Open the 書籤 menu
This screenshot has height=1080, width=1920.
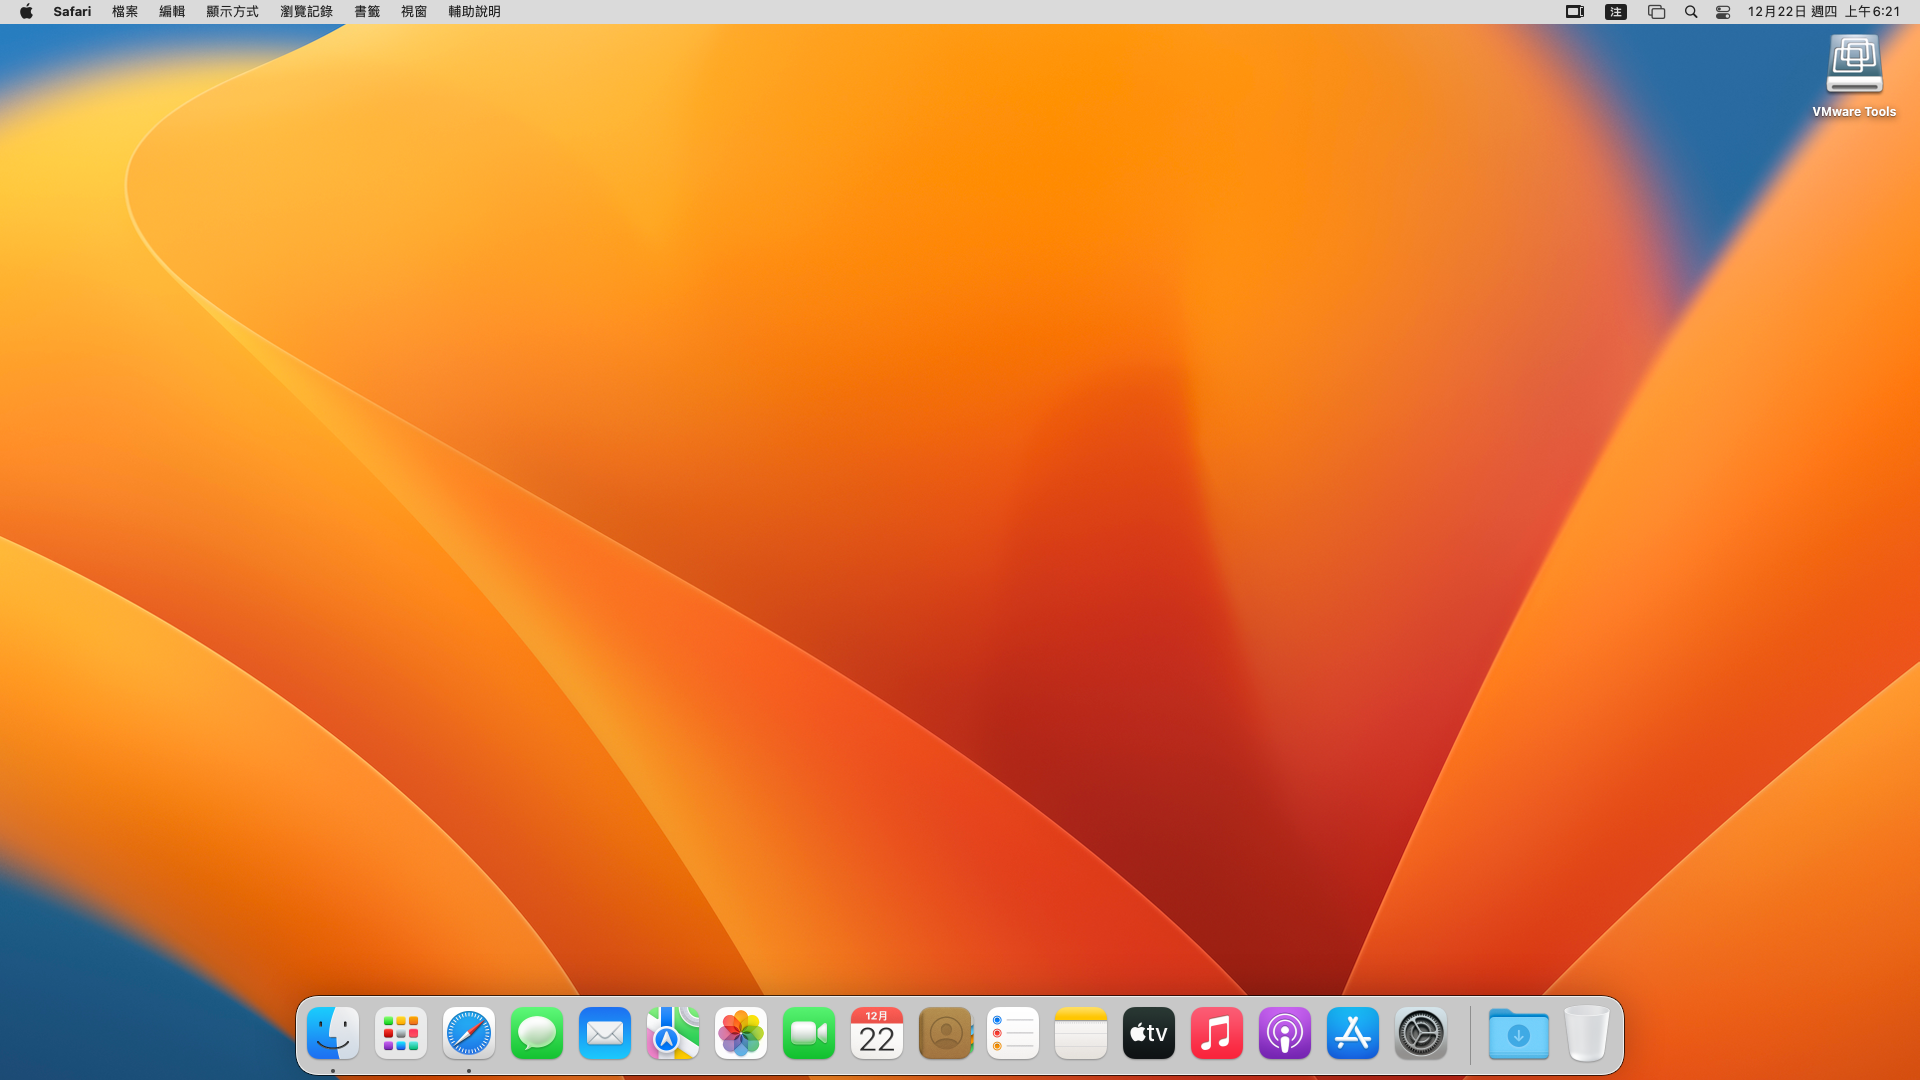[367, 12]
